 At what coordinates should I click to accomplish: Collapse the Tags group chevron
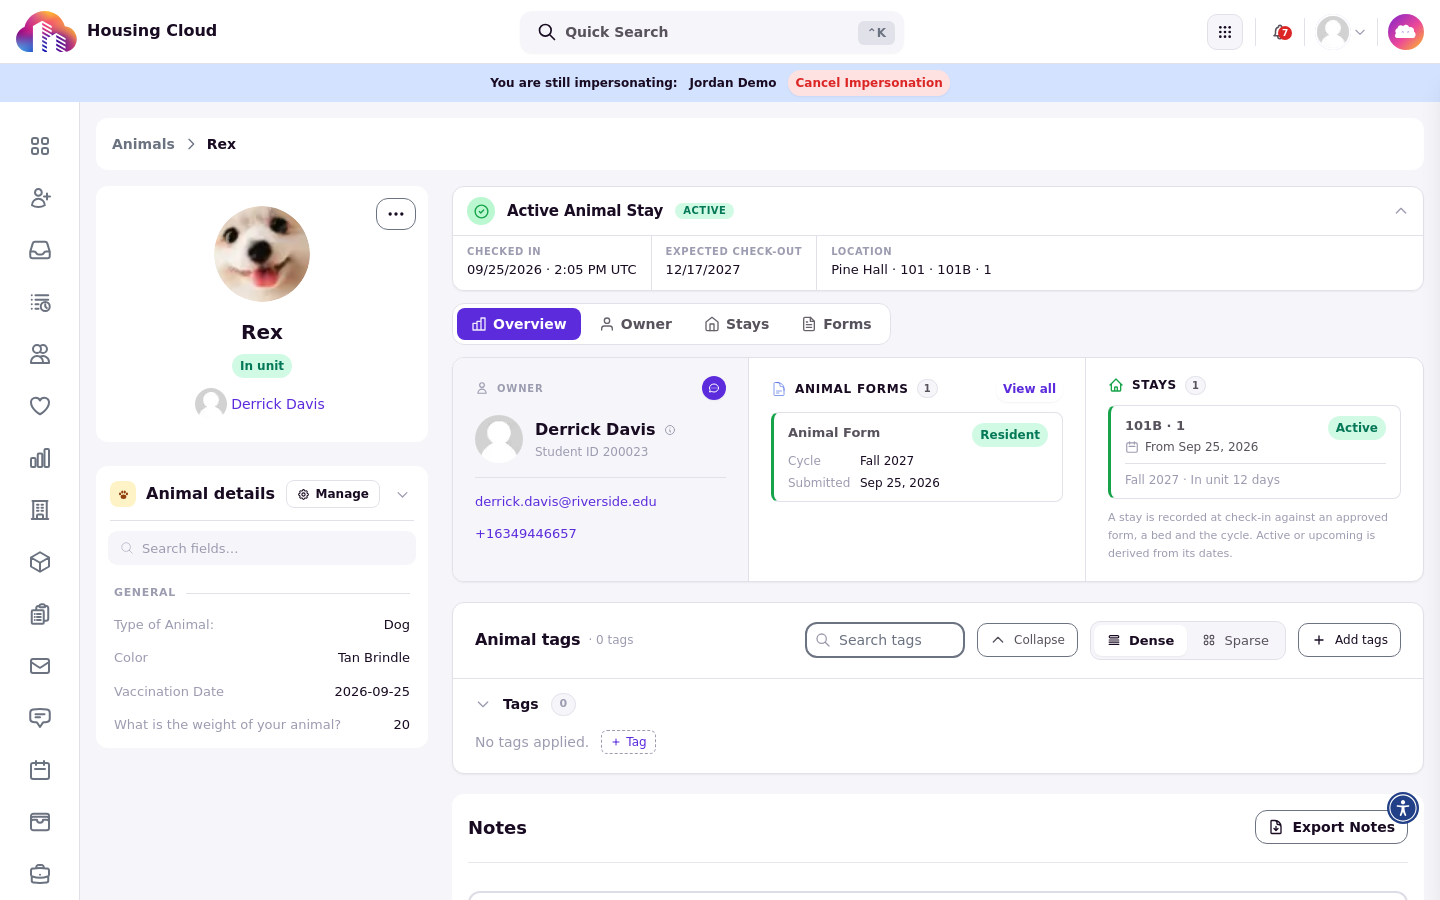pos(483,704)
